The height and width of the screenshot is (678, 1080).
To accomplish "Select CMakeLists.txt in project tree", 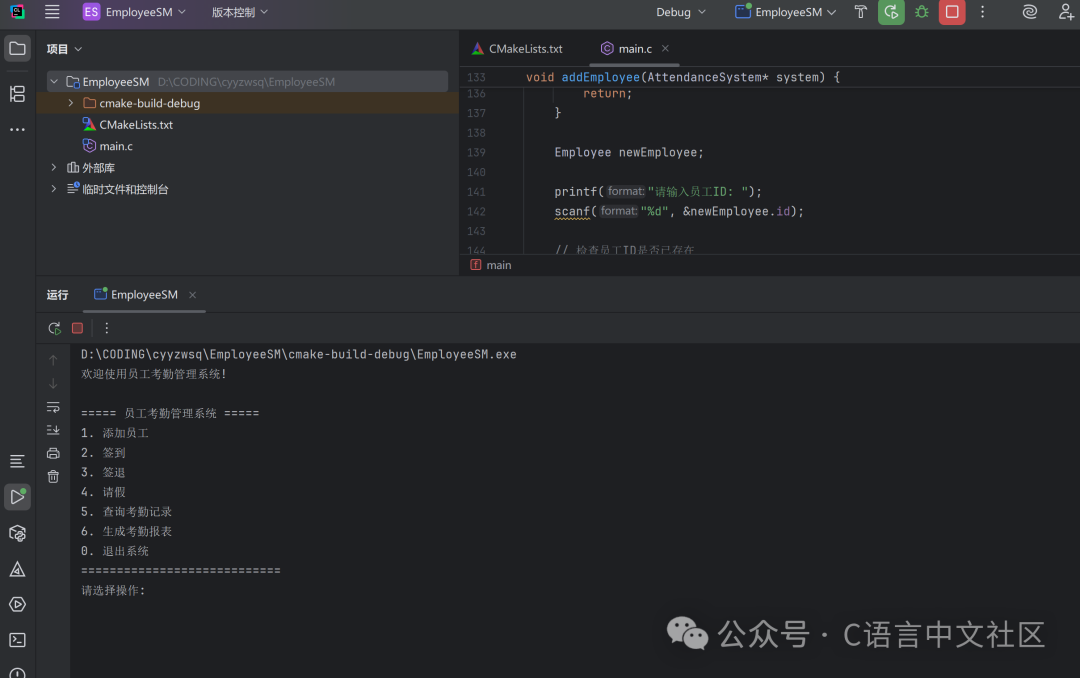I will point(136,125).
